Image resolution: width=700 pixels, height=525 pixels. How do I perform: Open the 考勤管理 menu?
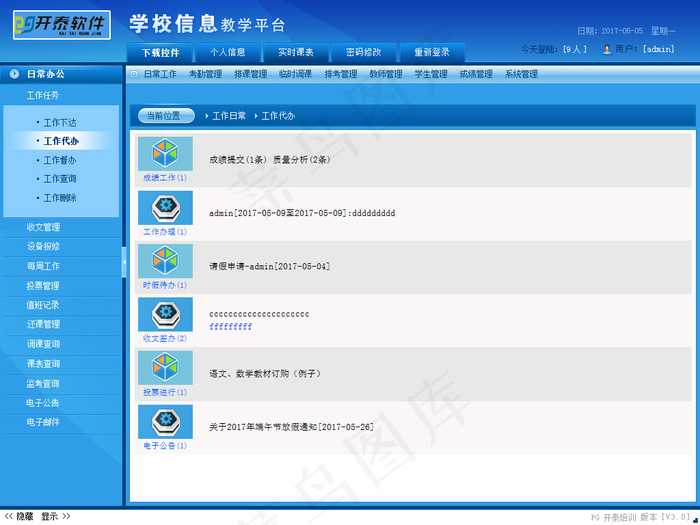(205, 74)
